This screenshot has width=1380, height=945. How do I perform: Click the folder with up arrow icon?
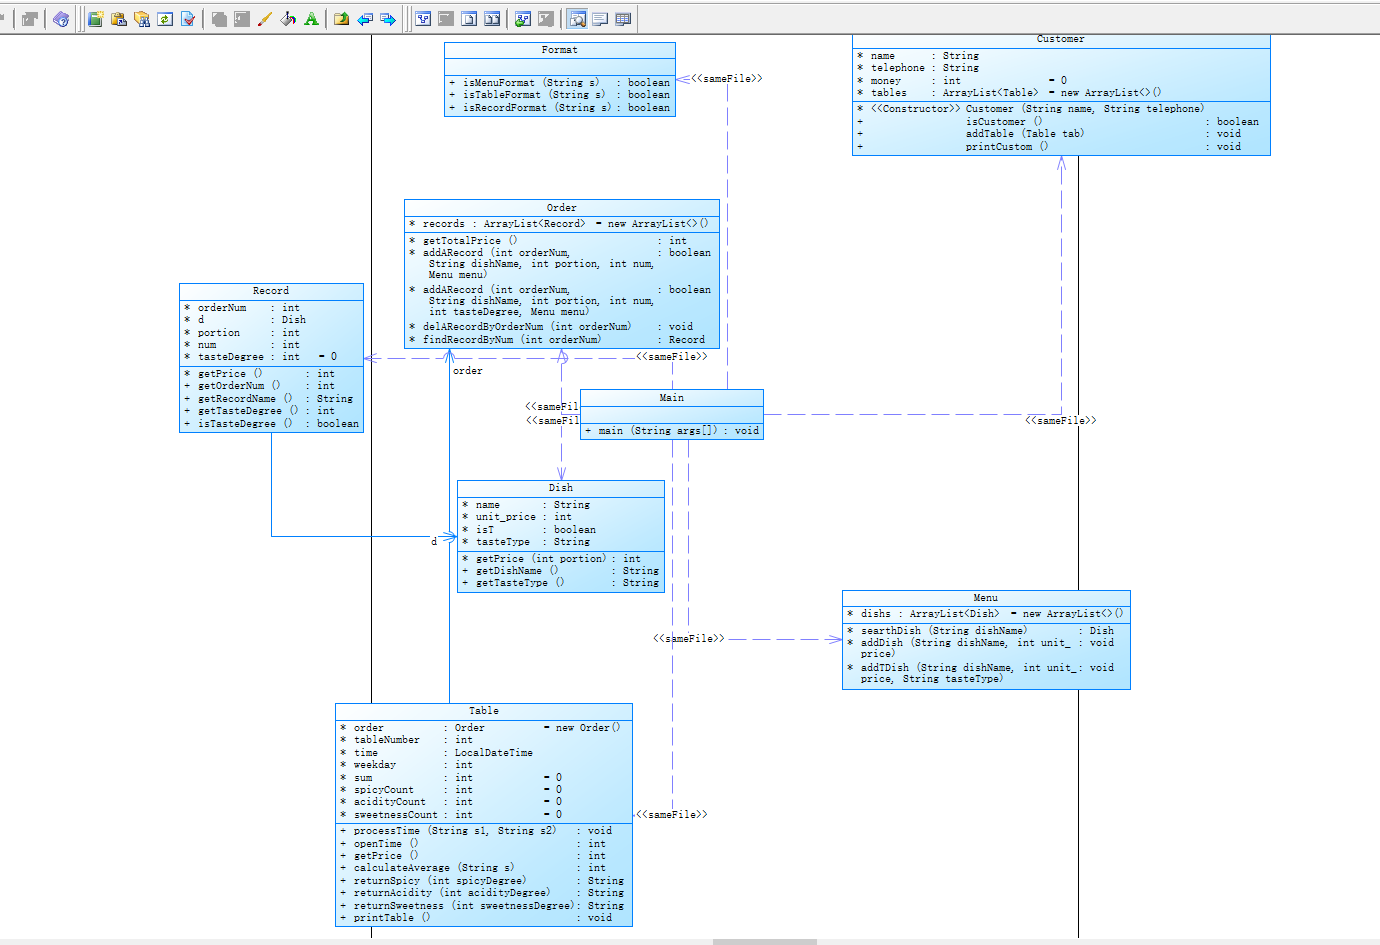click(x=342, y=19)
